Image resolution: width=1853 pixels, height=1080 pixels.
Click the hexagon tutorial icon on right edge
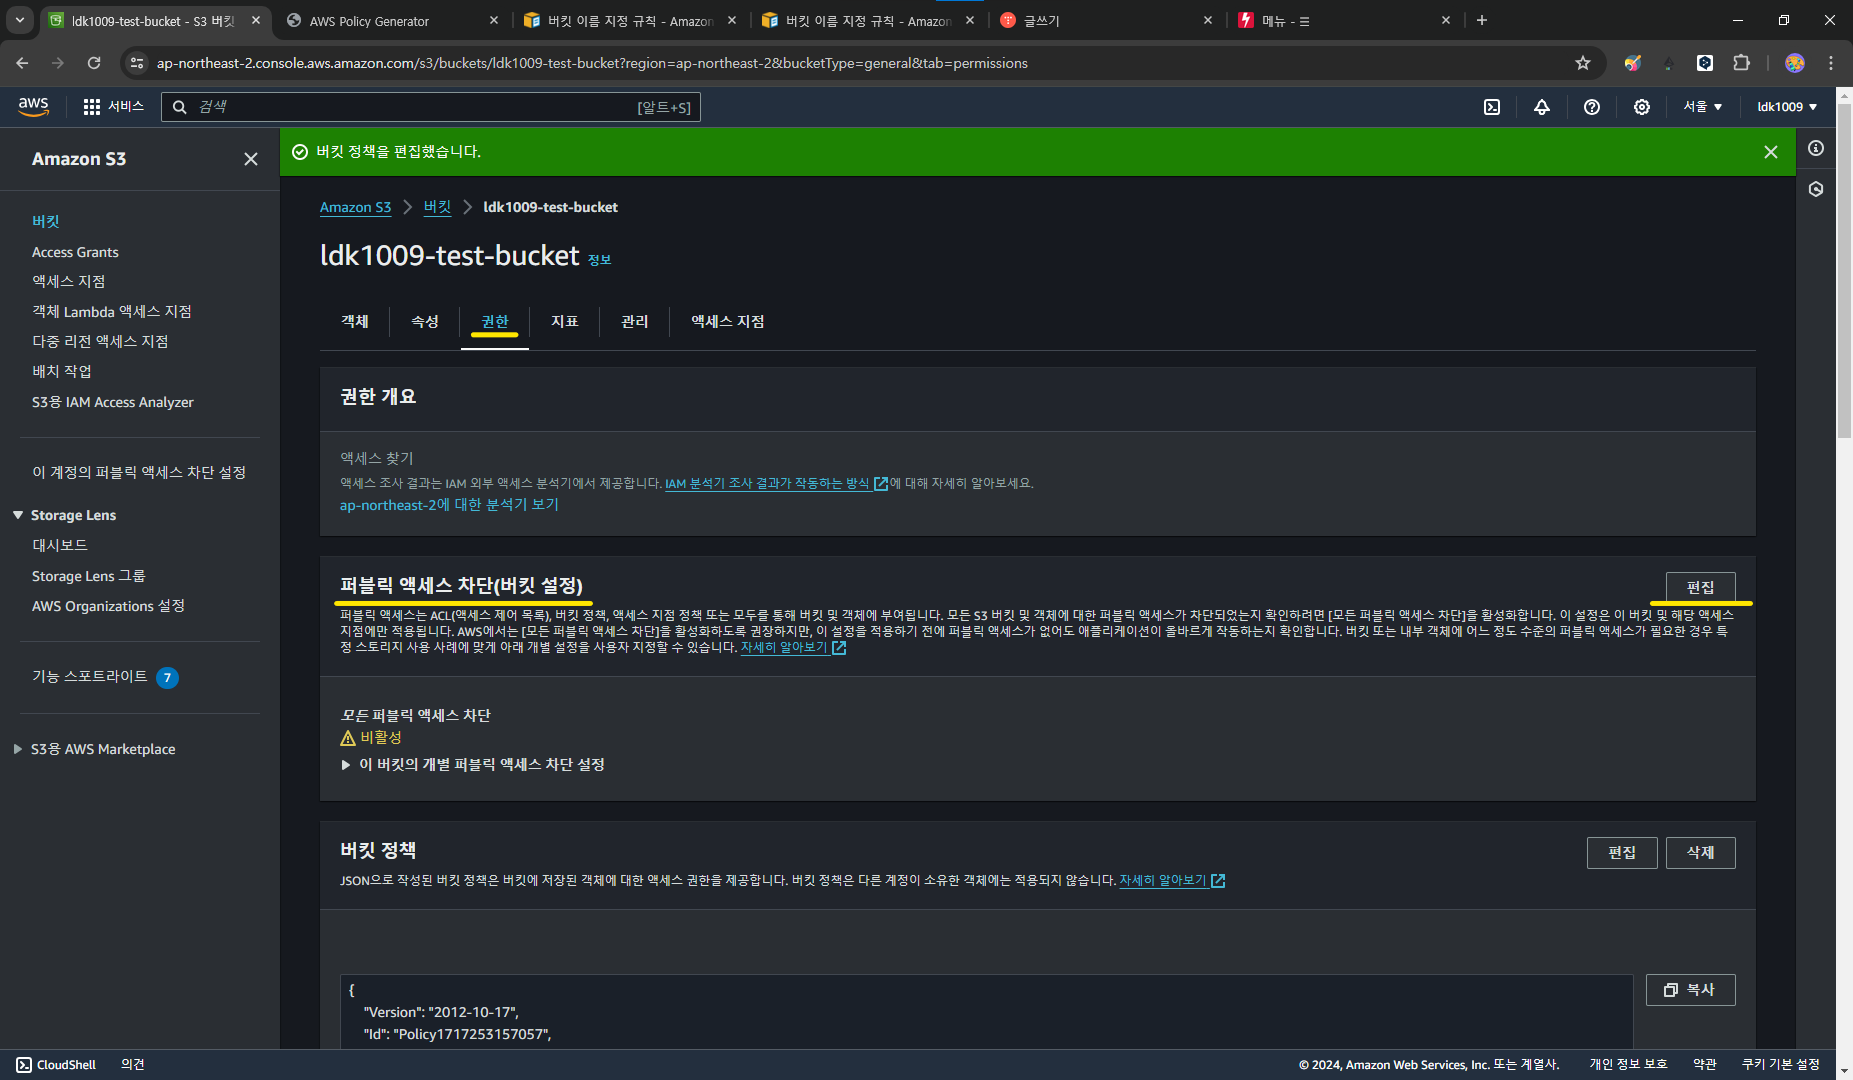pos(1816,189)
